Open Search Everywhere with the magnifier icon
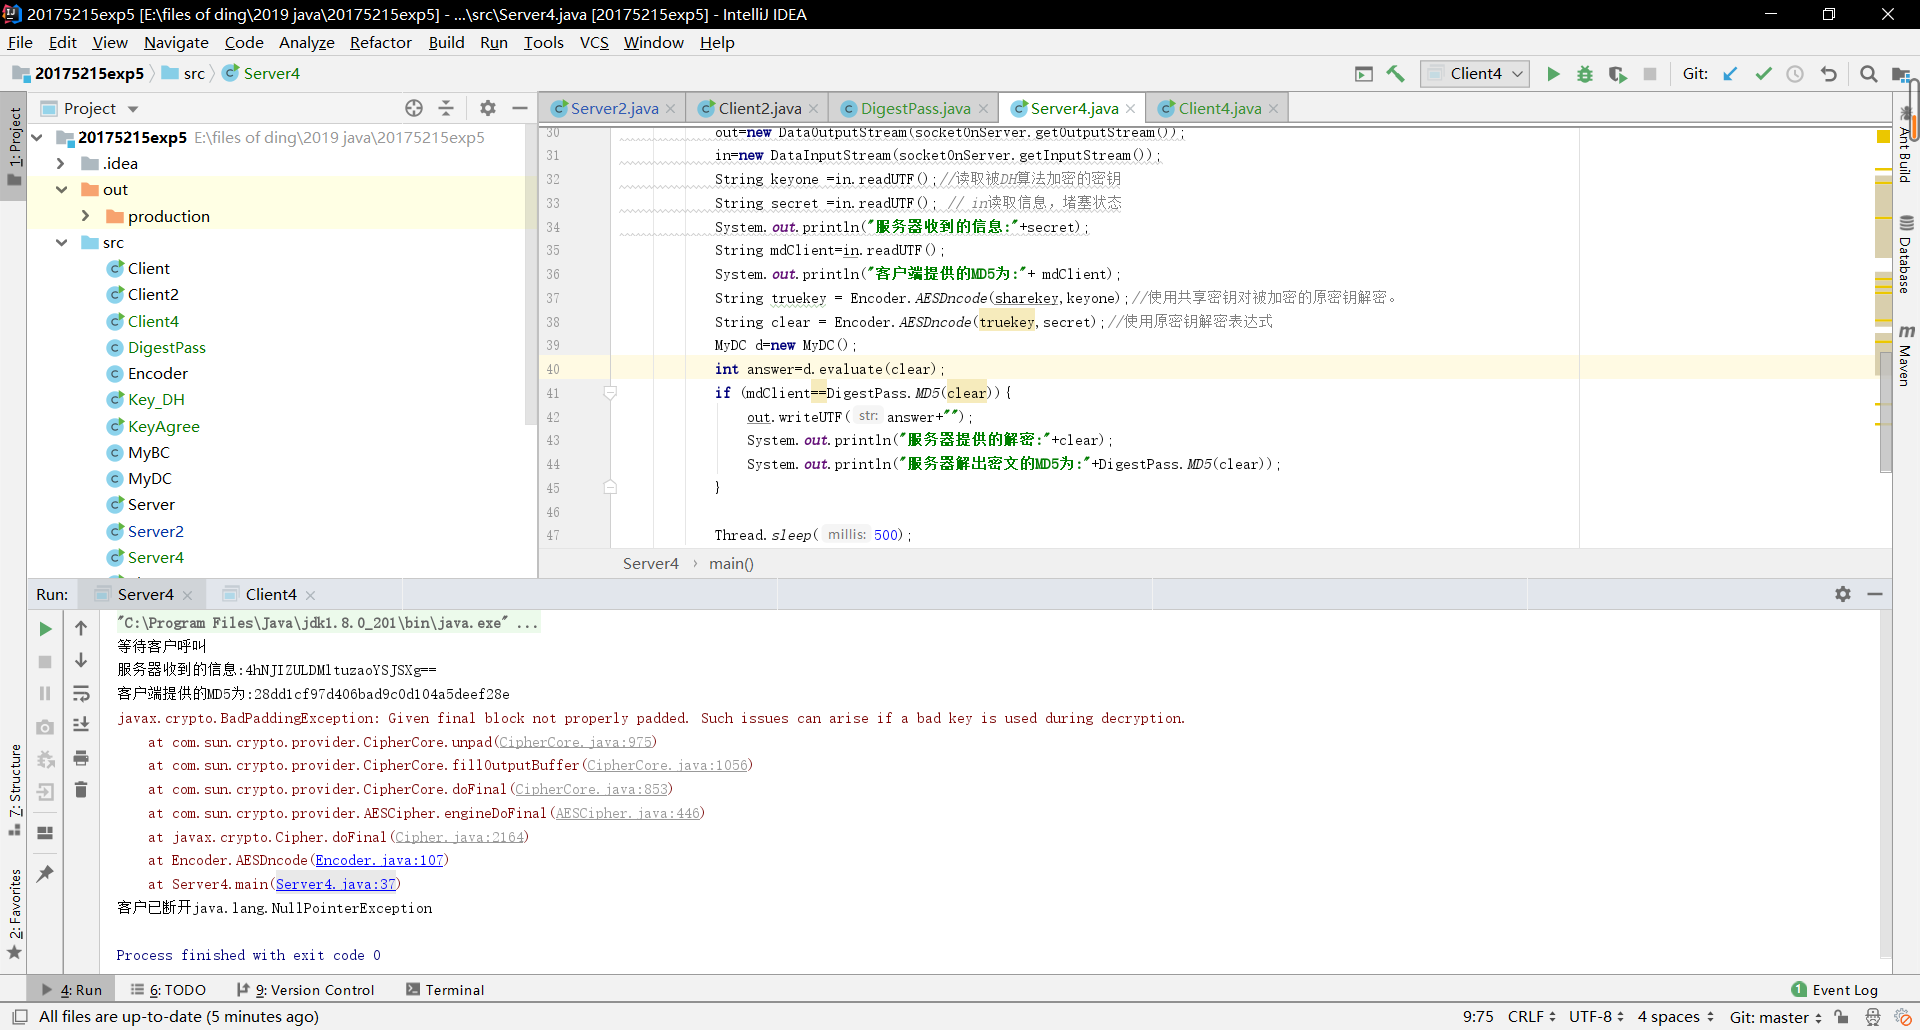 click(x=1868, y=74)
